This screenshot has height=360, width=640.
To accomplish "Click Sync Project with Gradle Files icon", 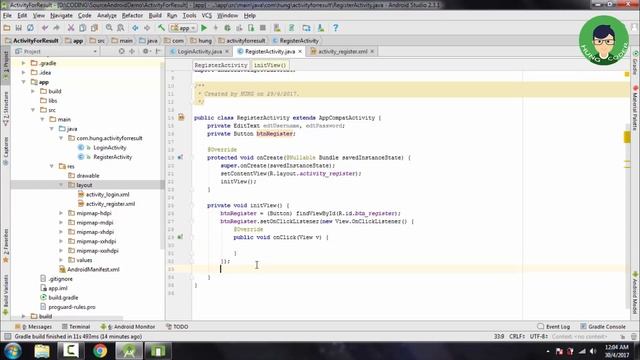I will pos(291,28).
